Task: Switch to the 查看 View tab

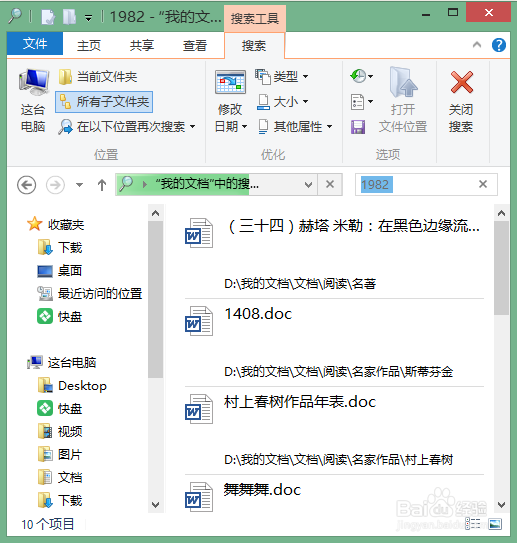Action: 195,45
